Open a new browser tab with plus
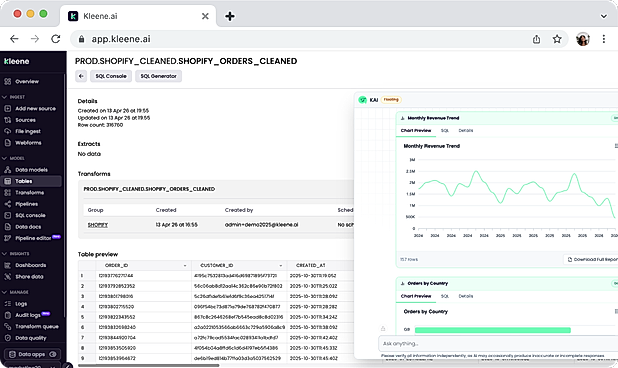The image size is (618, 368). click(x=230, y=16)
